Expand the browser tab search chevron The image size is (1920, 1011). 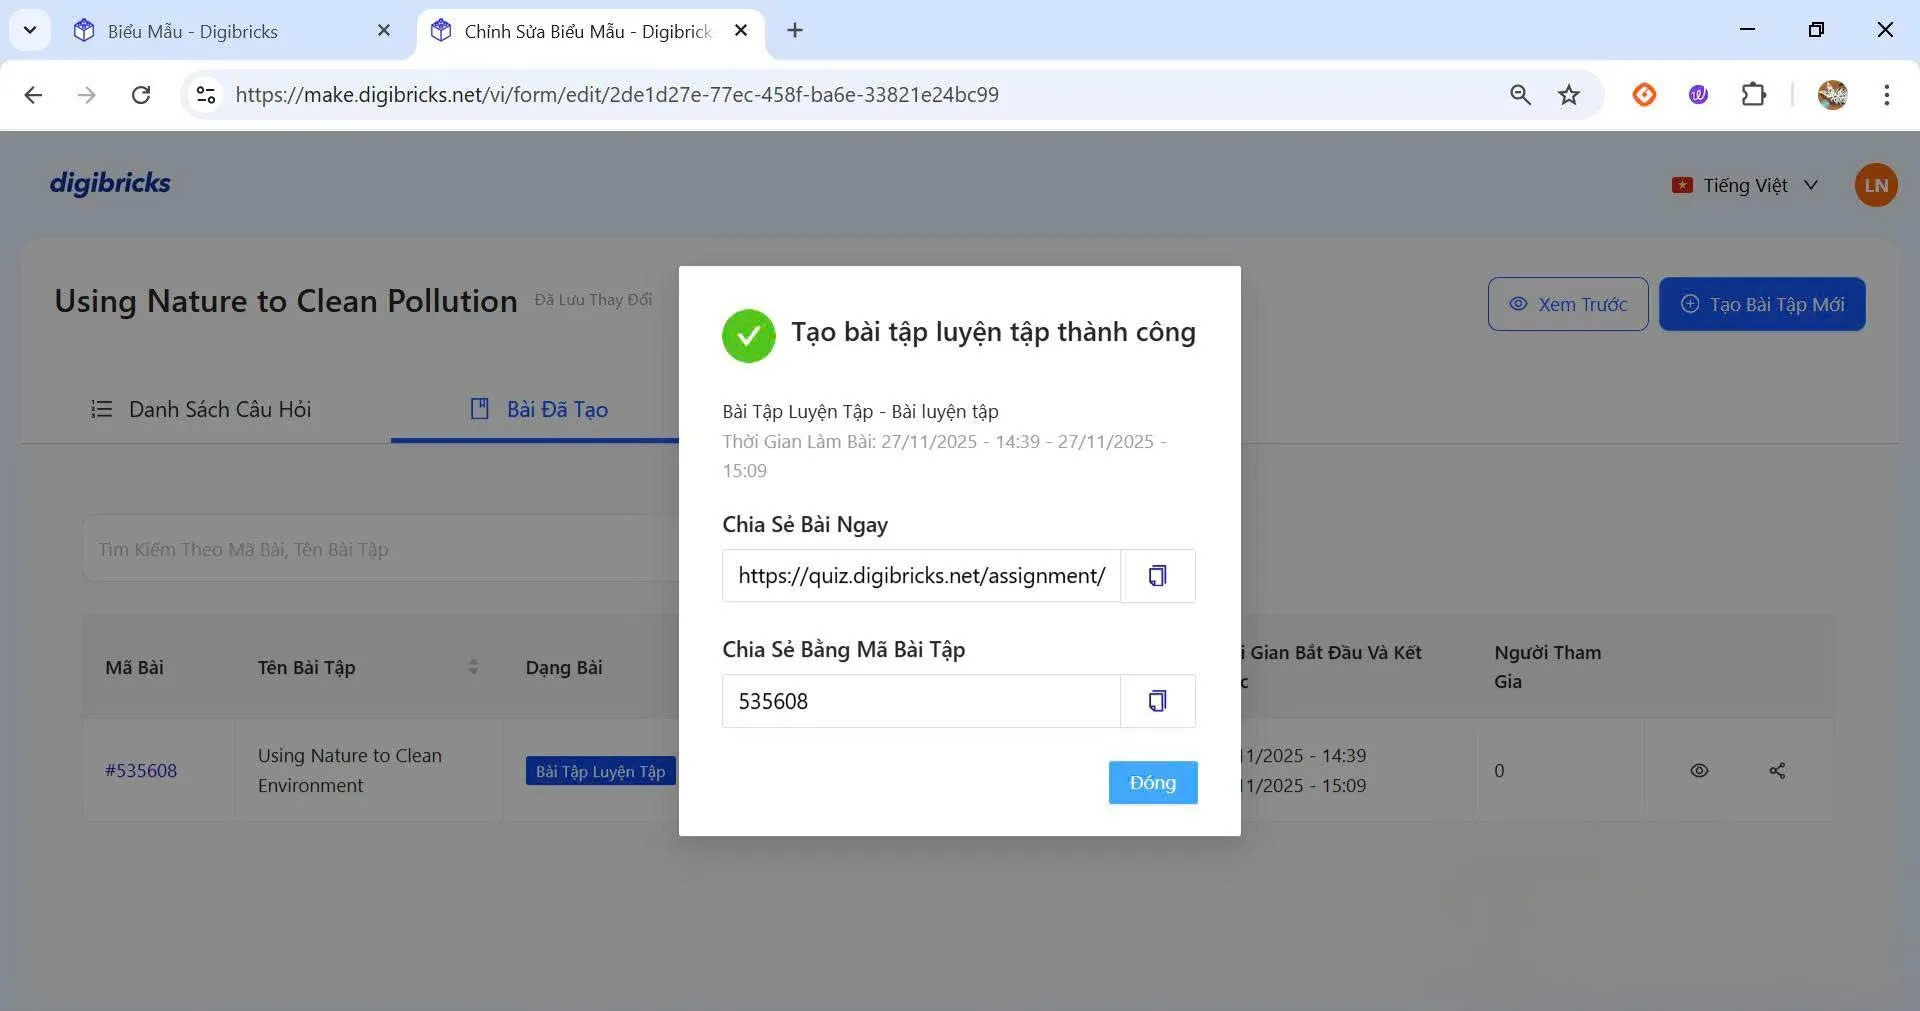[30, 30]
